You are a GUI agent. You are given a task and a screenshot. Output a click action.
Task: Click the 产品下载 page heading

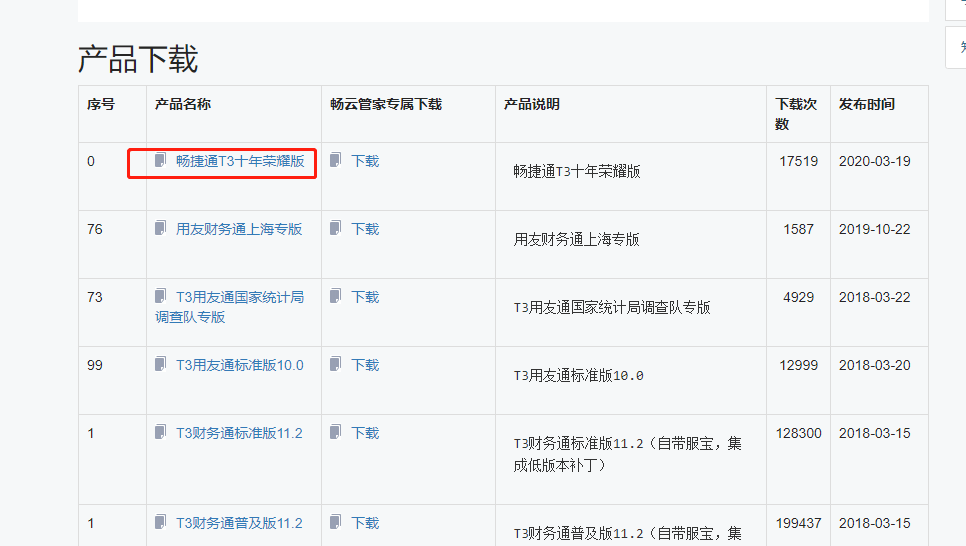tap(138, 60)
